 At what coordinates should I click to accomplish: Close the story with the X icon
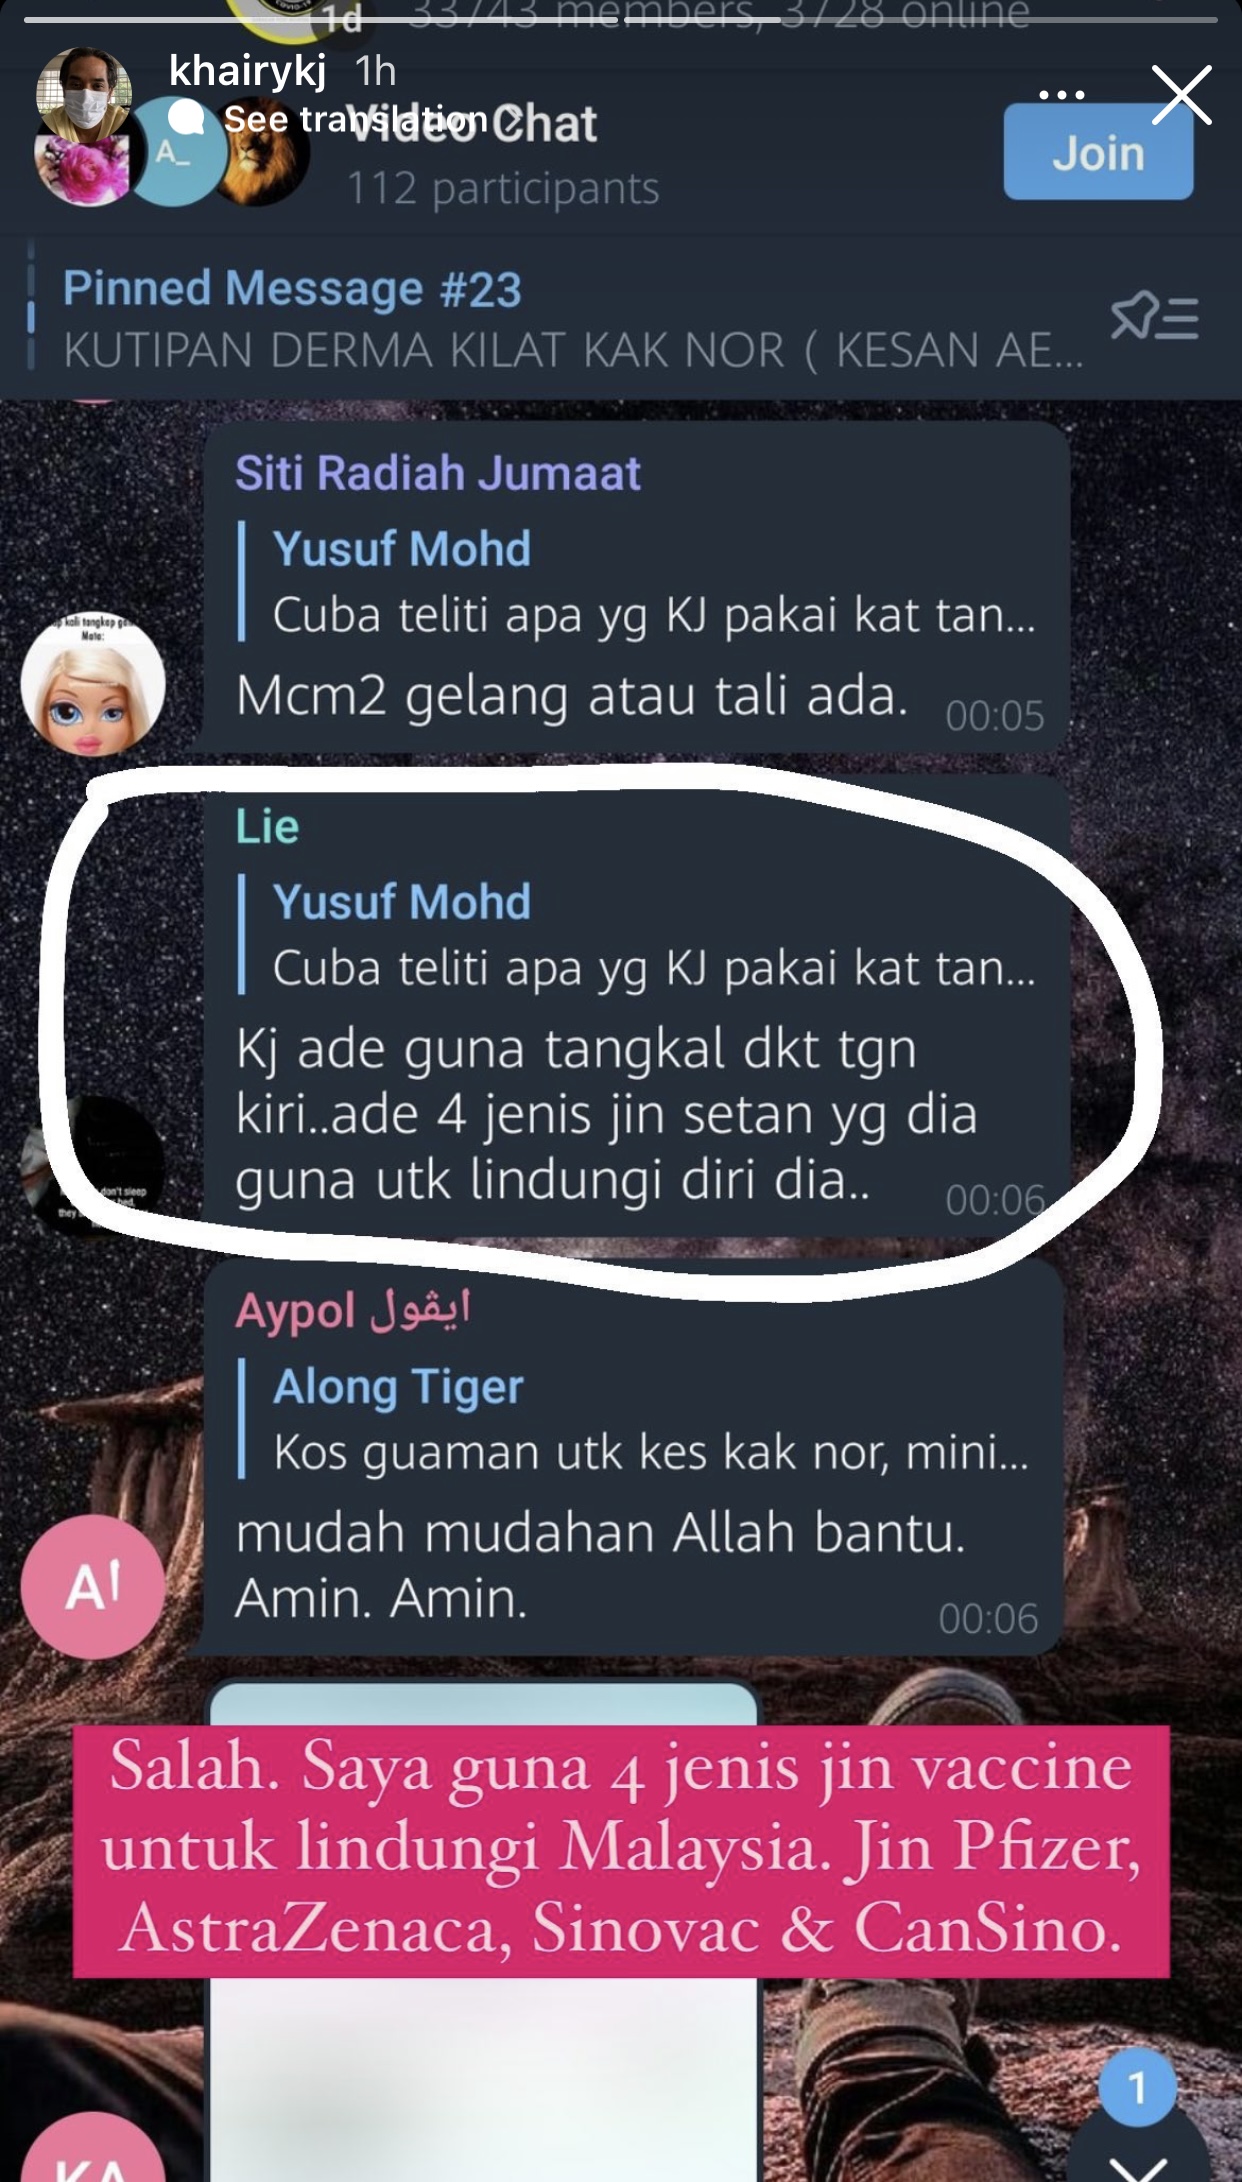(1181, 96)
